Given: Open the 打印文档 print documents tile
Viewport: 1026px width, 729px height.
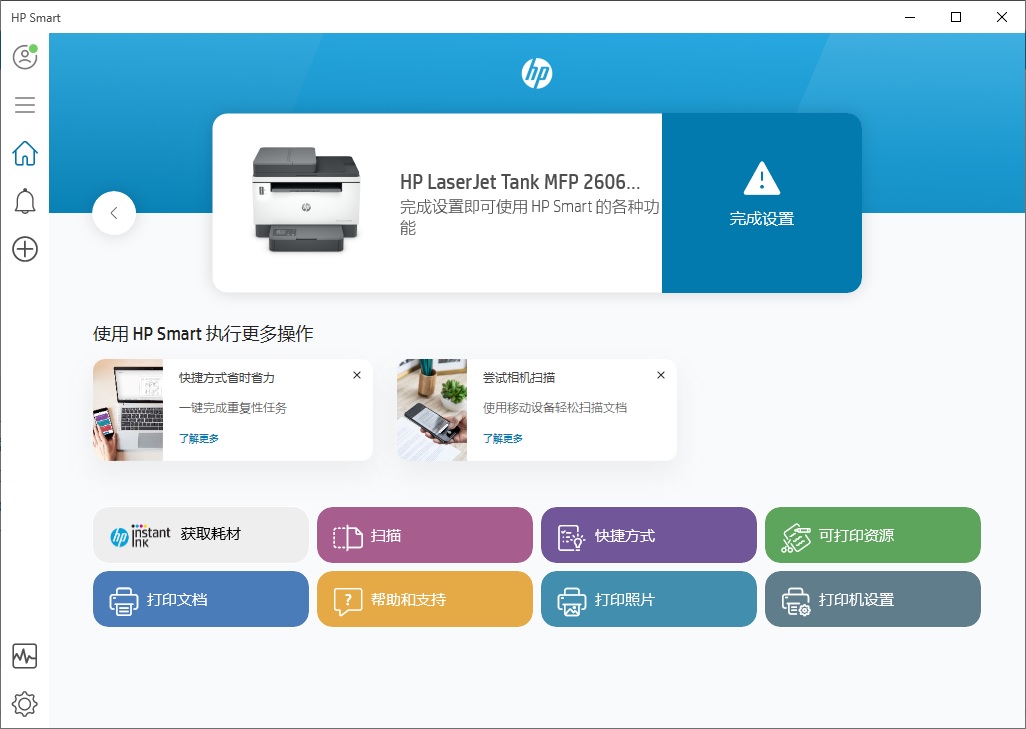Looking at the screenshot, I should pos(200,599).
